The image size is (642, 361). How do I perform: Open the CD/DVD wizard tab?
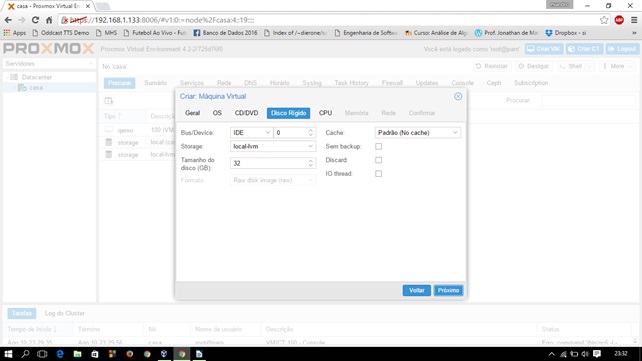point(246,113)
